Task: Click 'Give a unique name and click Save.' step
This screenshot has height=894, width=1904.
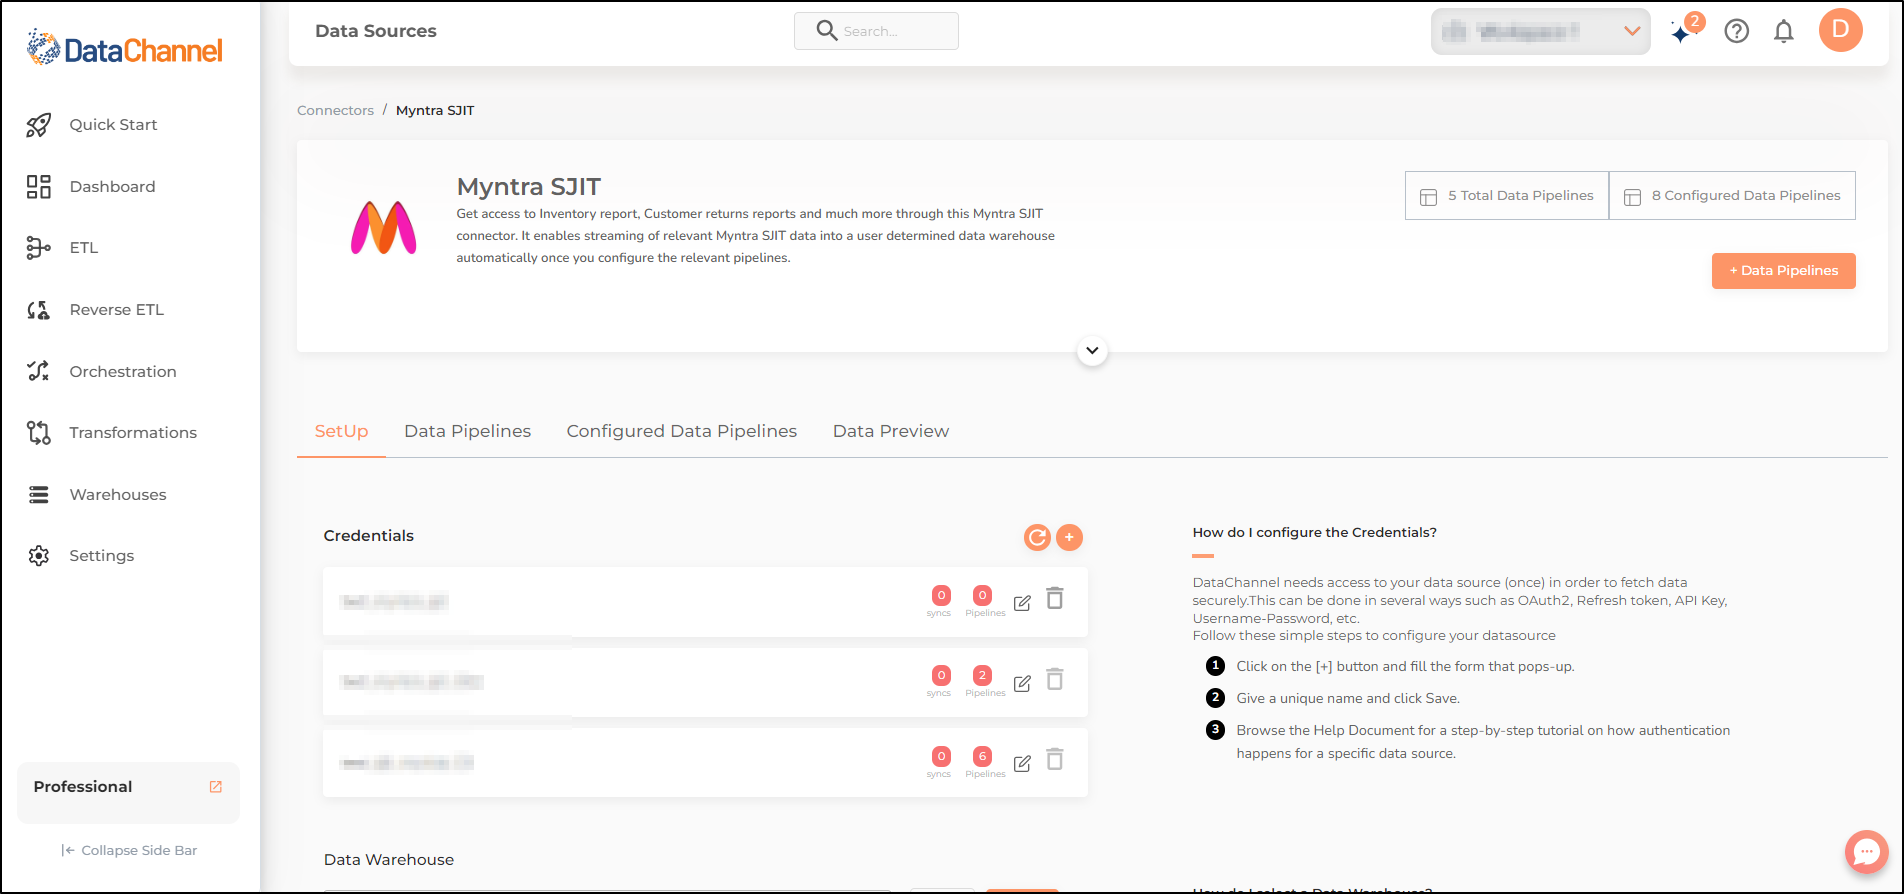Action: pyautogui.click(x=1348, y=699)
